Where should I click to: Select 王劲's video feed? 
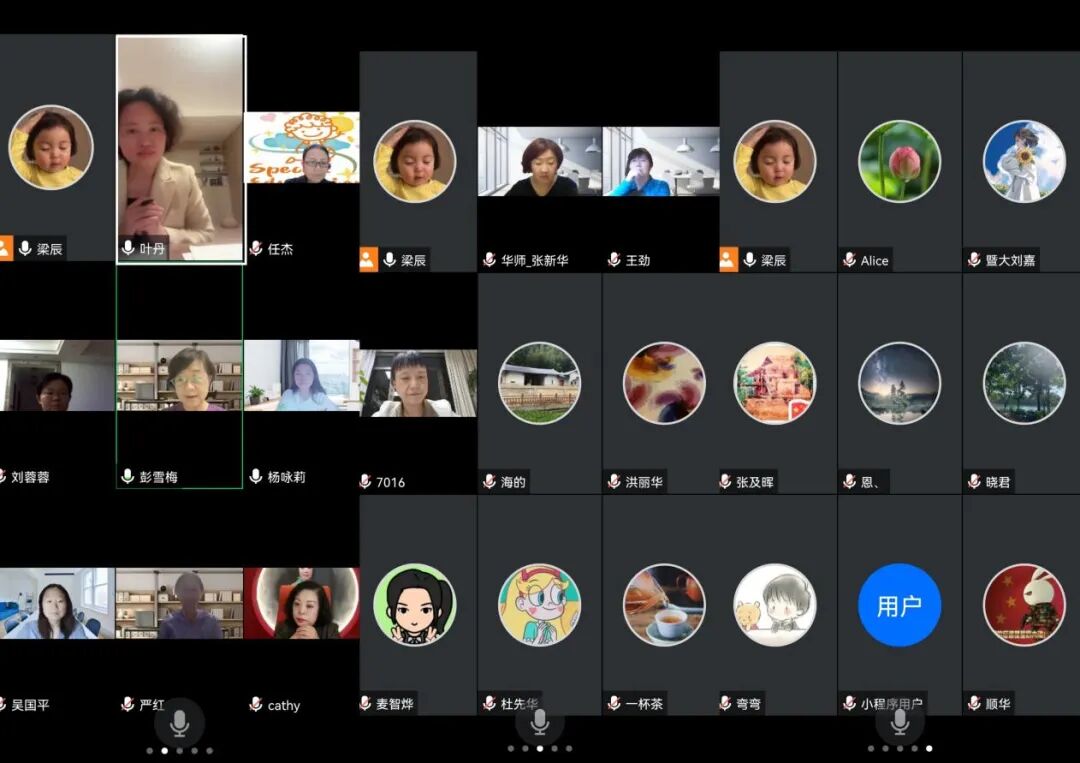(x=661, y=161)
